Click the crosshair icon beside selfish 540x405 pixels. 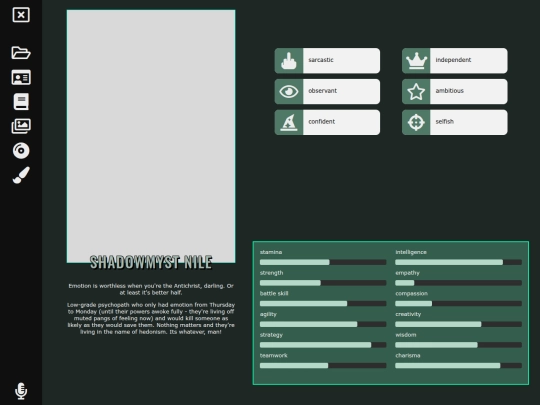pos(416,122)
